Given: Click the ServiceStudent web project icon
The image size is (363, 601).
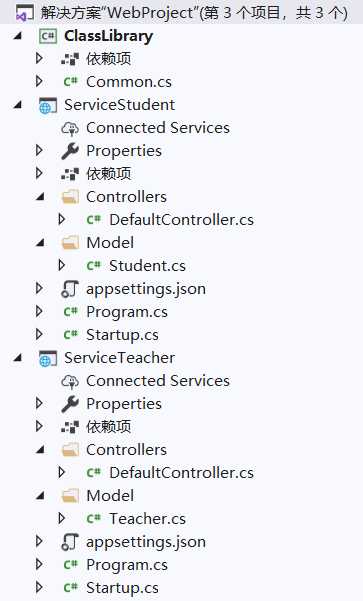Looking at the screenshot, I should click(48, 105).
